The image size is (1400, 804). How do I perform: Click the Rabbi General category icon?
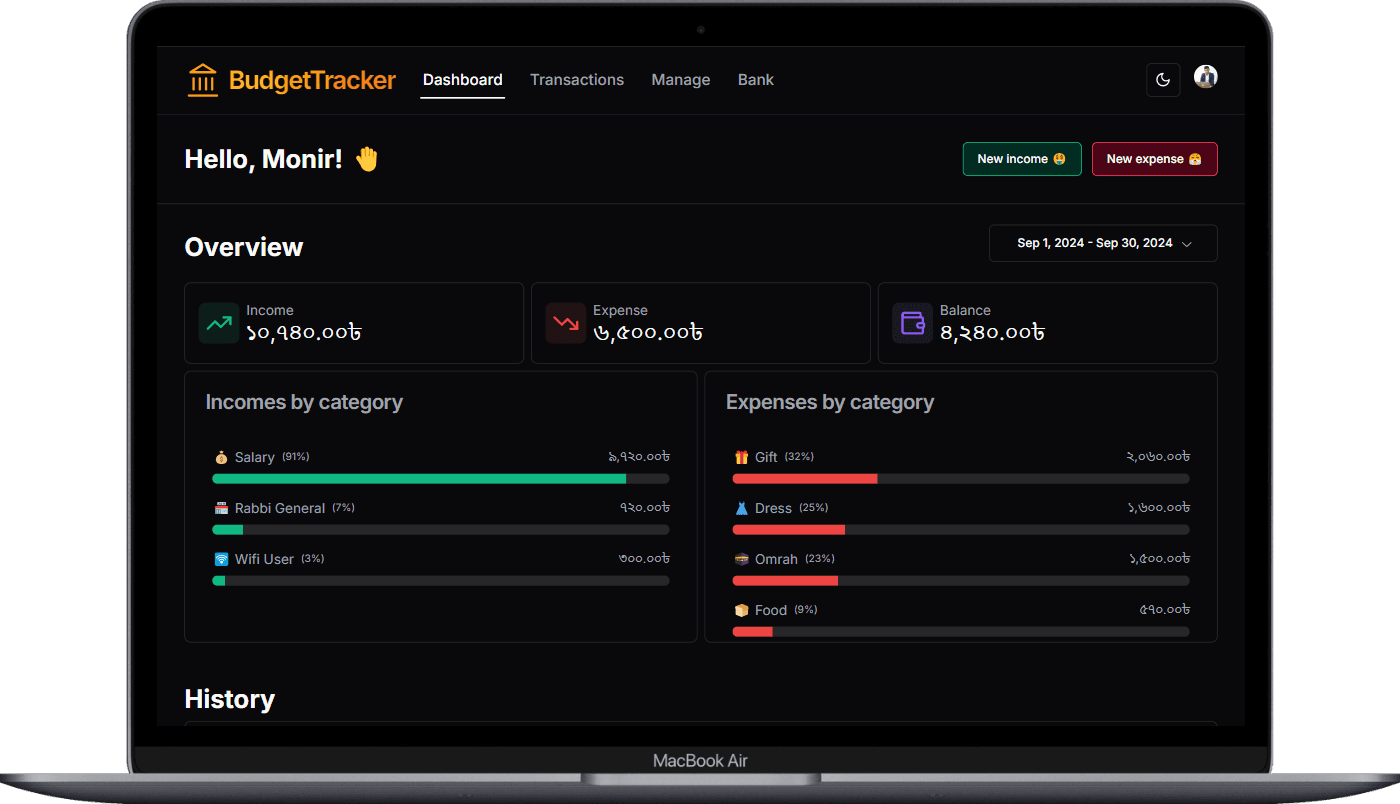tap(222, 508)
